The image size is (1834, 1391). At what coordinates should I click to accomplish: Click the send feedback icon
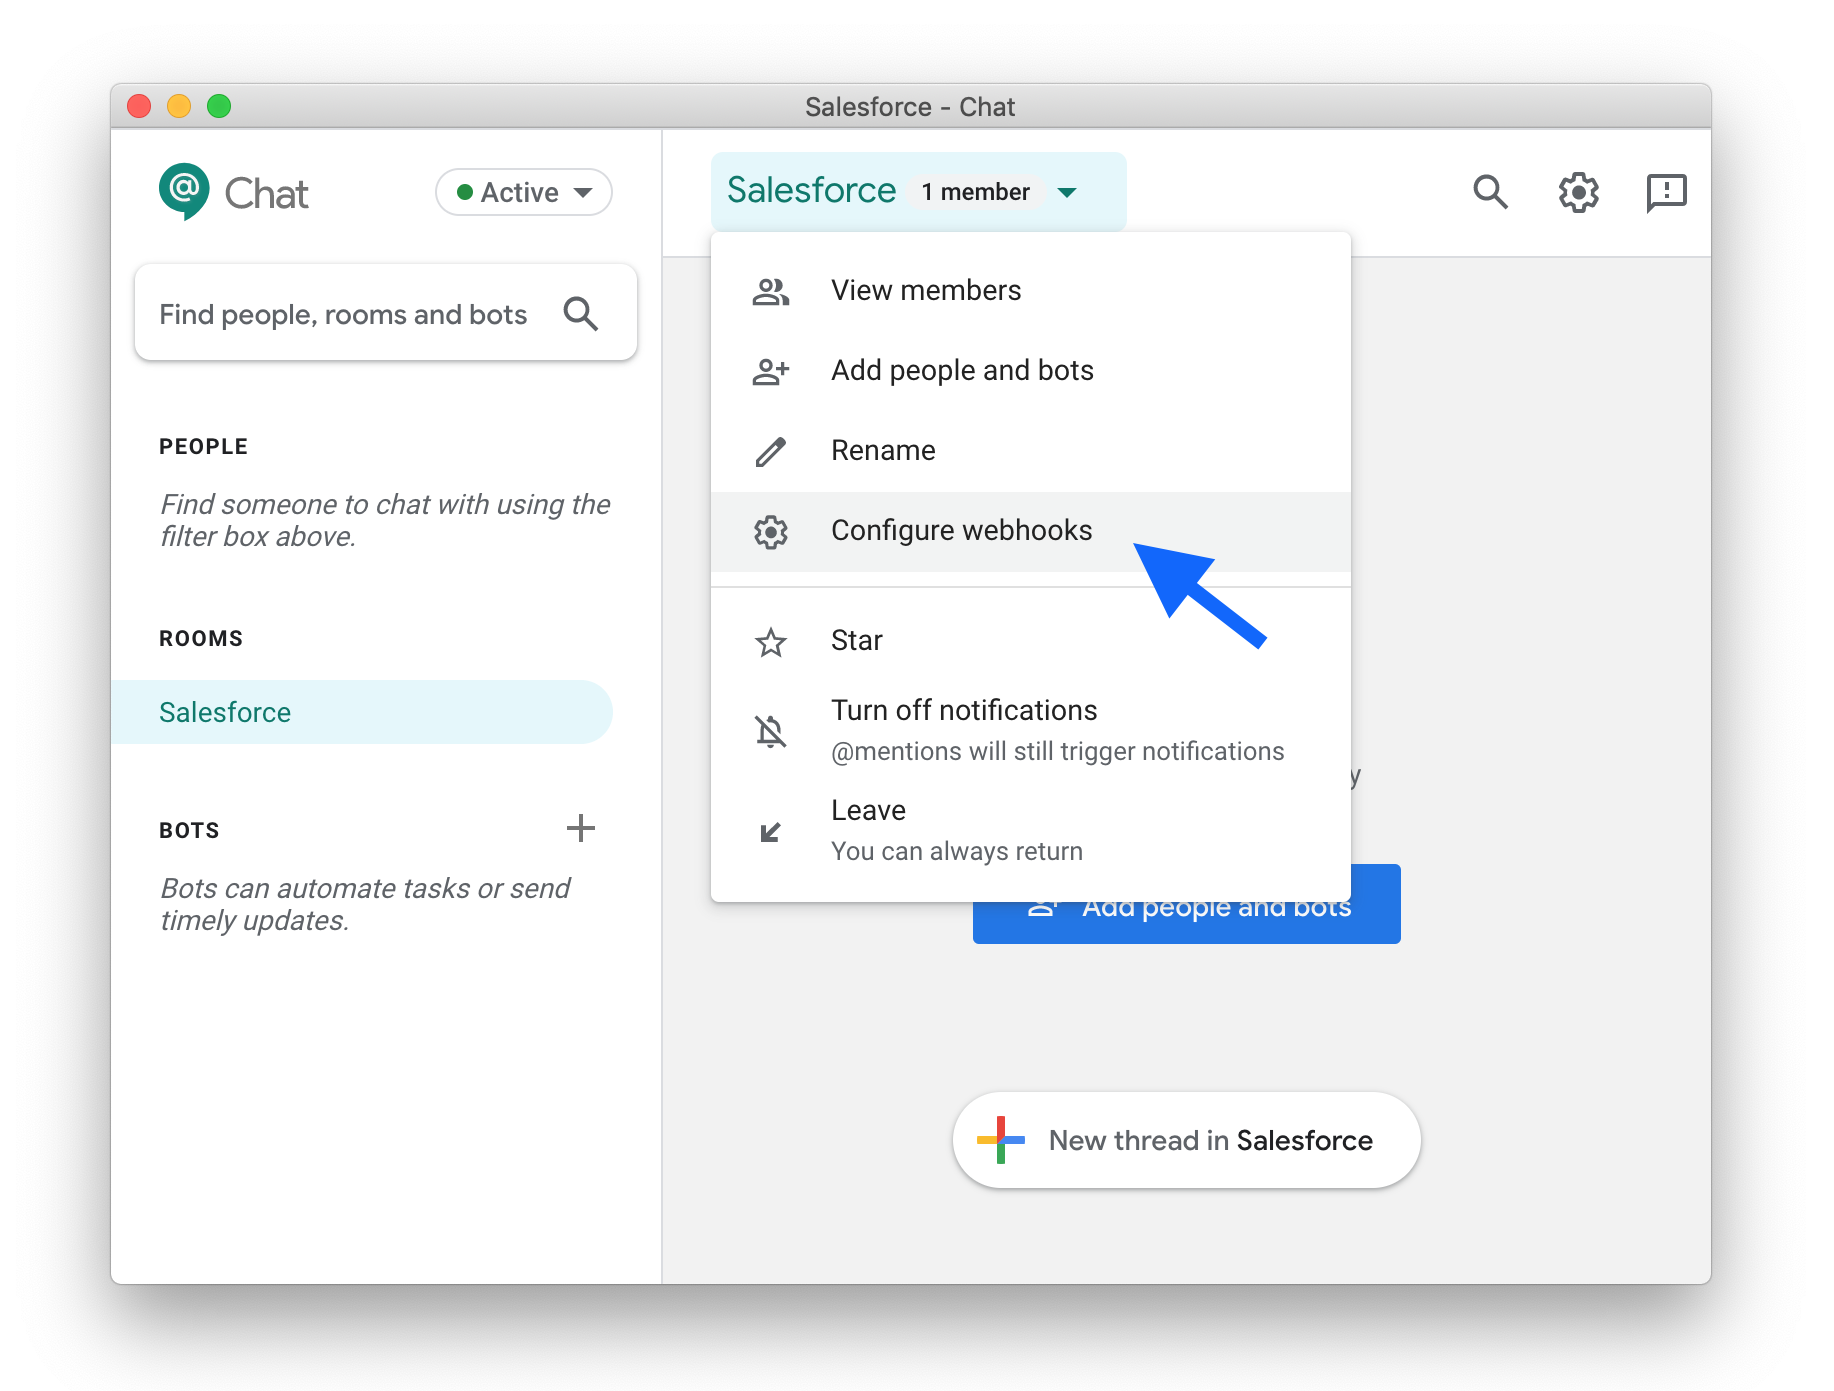pyautogui.click(x=1667, y=192)
